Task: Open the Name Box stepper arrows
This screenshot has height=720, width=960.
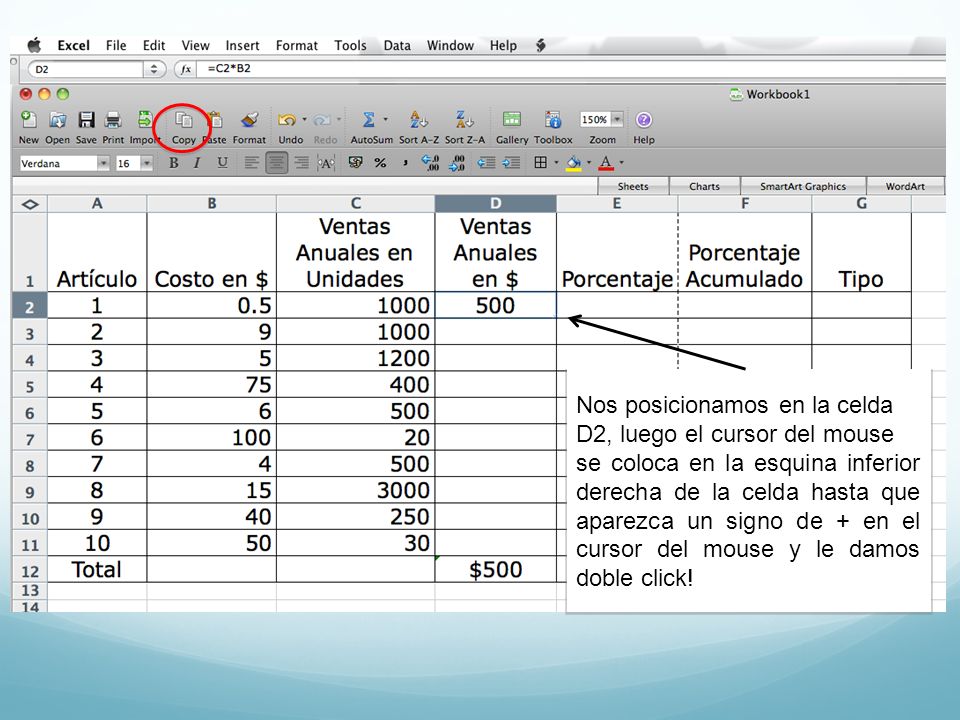Action: coord(154,69)
